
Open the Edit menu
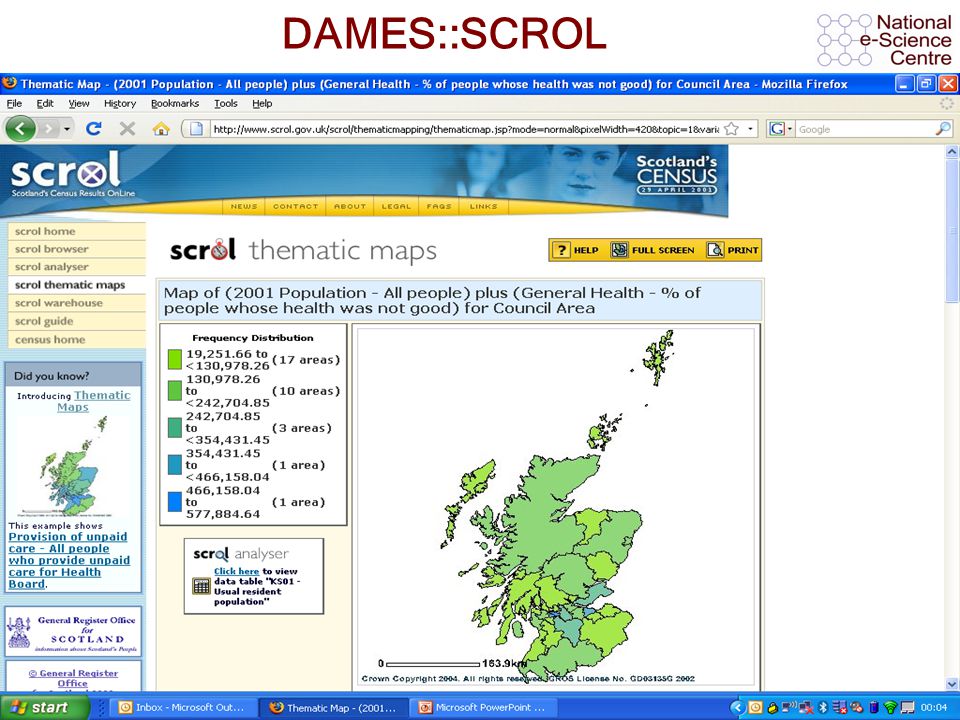[x=45, y=103]
